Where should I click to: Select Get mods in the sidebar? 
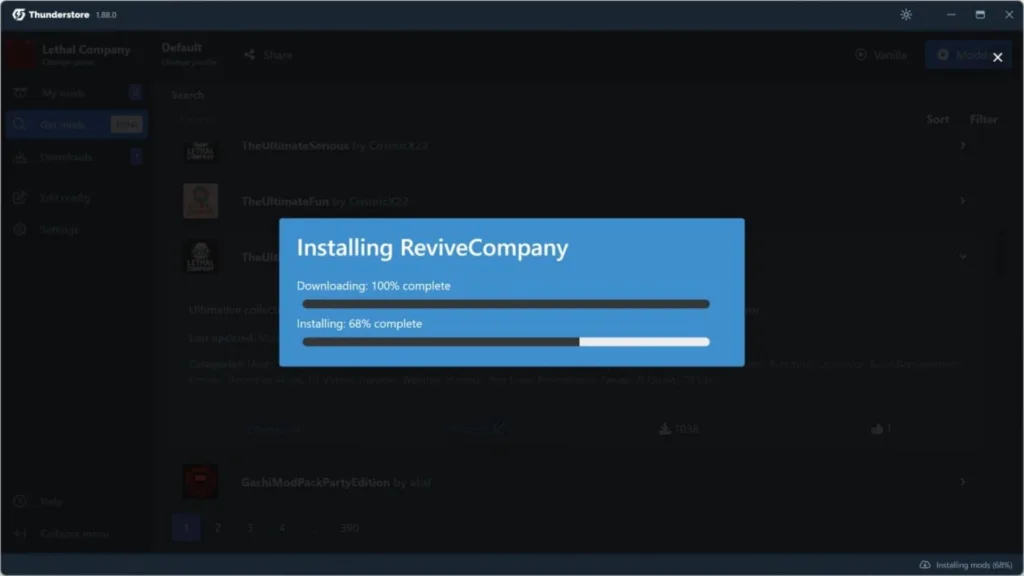tap(63, 125)
